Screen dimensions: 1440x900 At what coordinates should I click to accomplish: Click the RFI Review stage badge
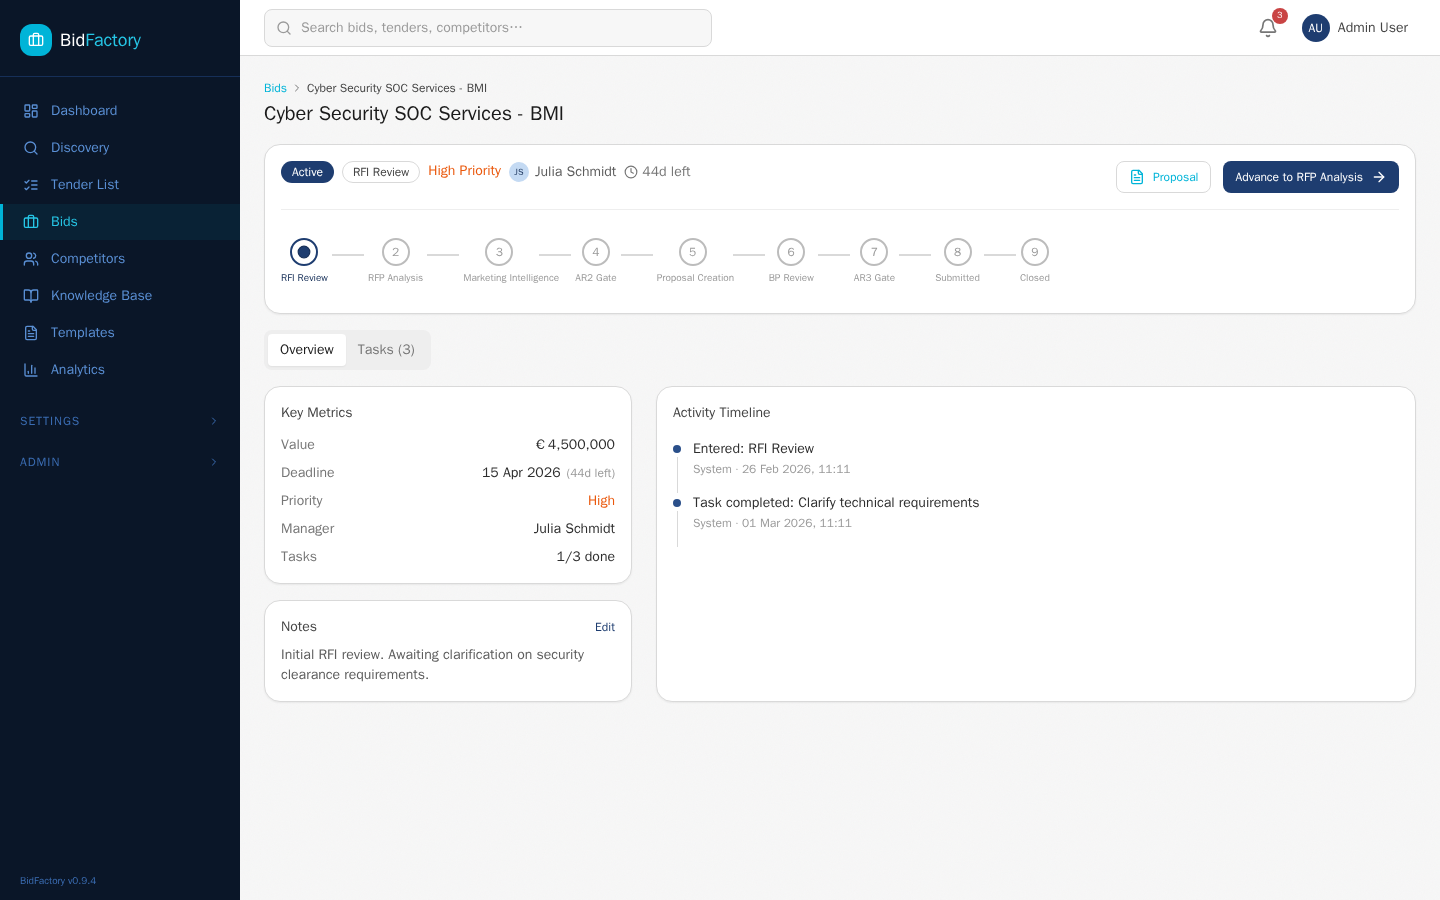pos(381,172)
